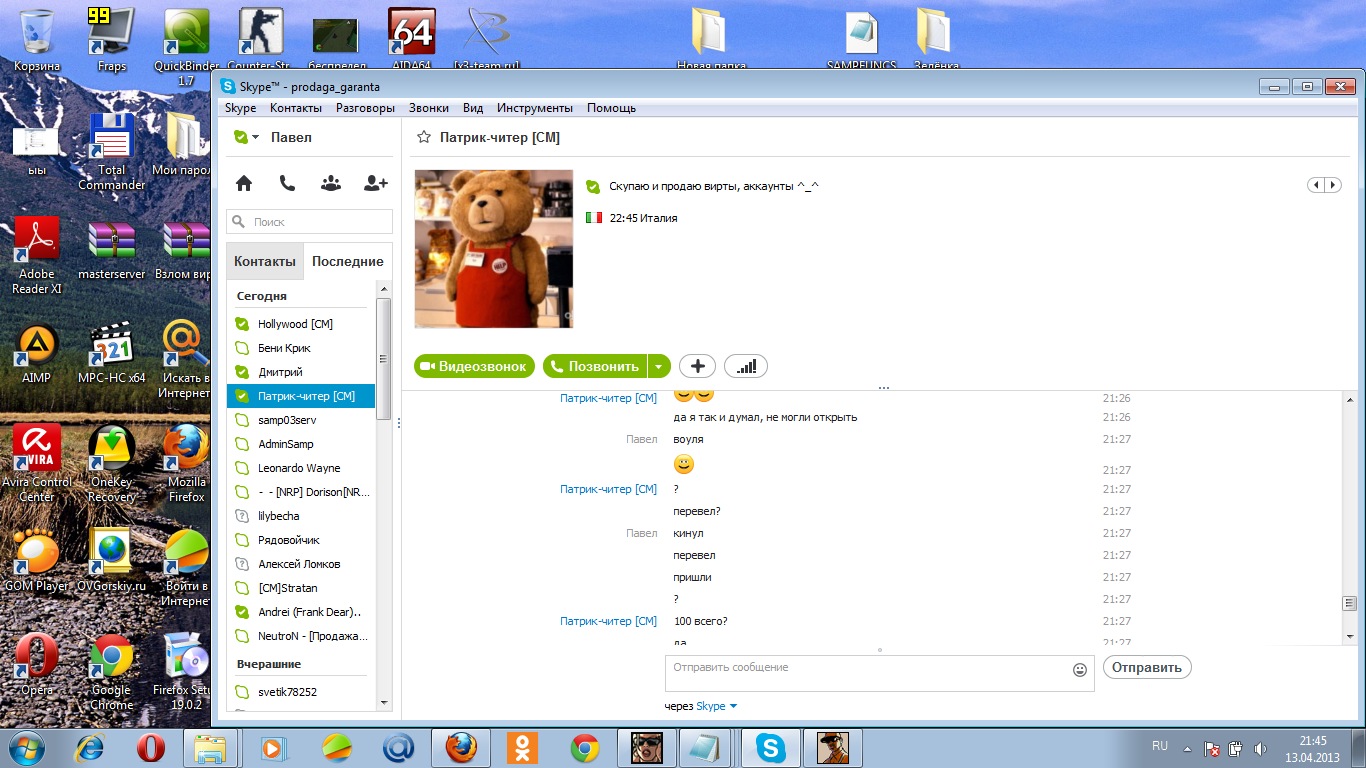Launch Google Chrome from desktop
This screenshot has height=768, width=1366.
112,672
